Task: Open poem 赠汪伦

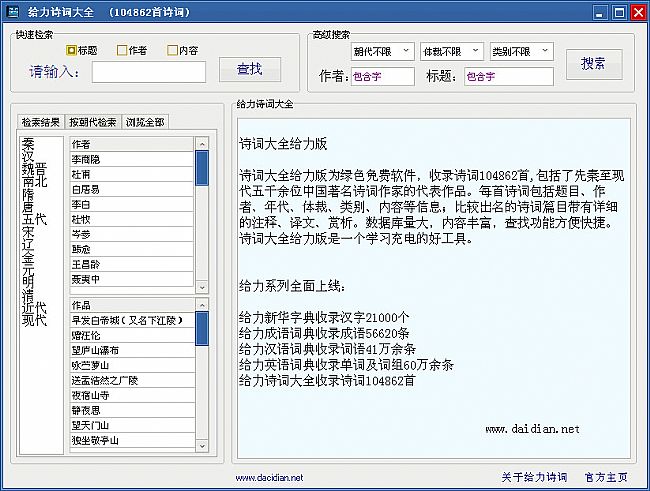Action: tap(133, 335)
